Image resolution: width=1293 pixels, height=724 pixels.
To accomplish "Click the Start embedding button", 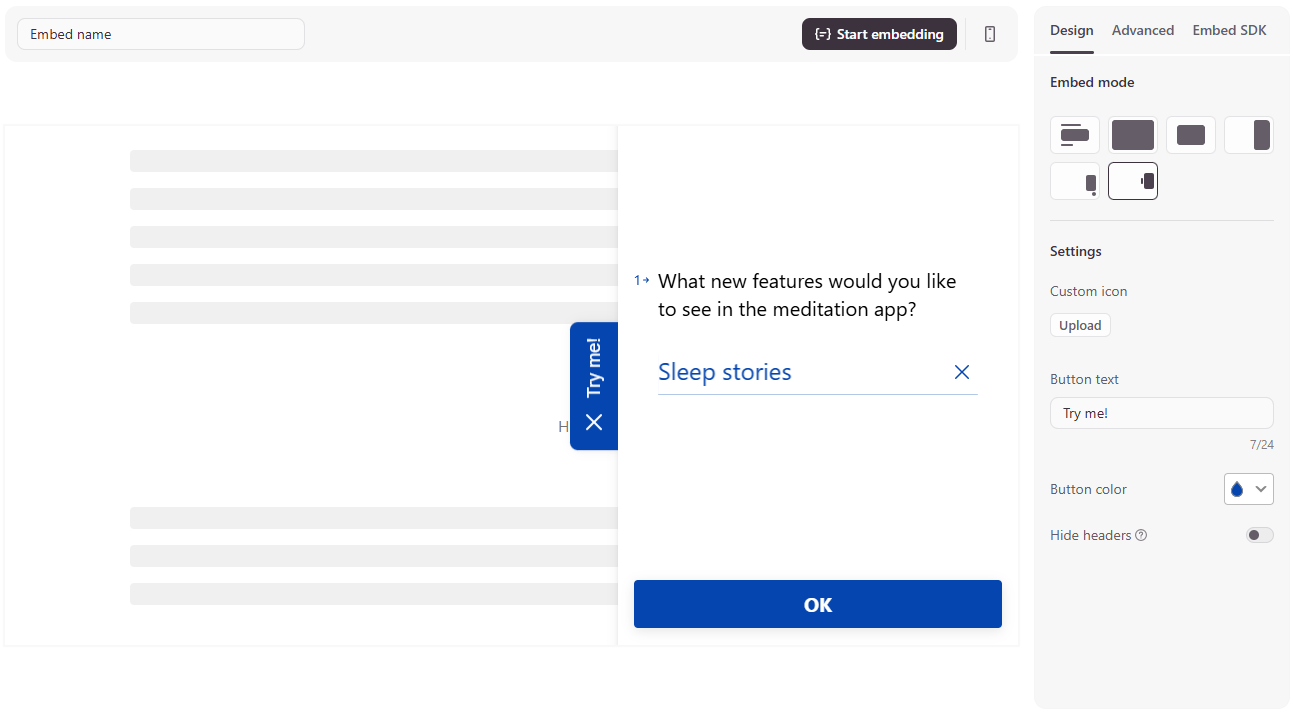I will (x=879, y=34).
